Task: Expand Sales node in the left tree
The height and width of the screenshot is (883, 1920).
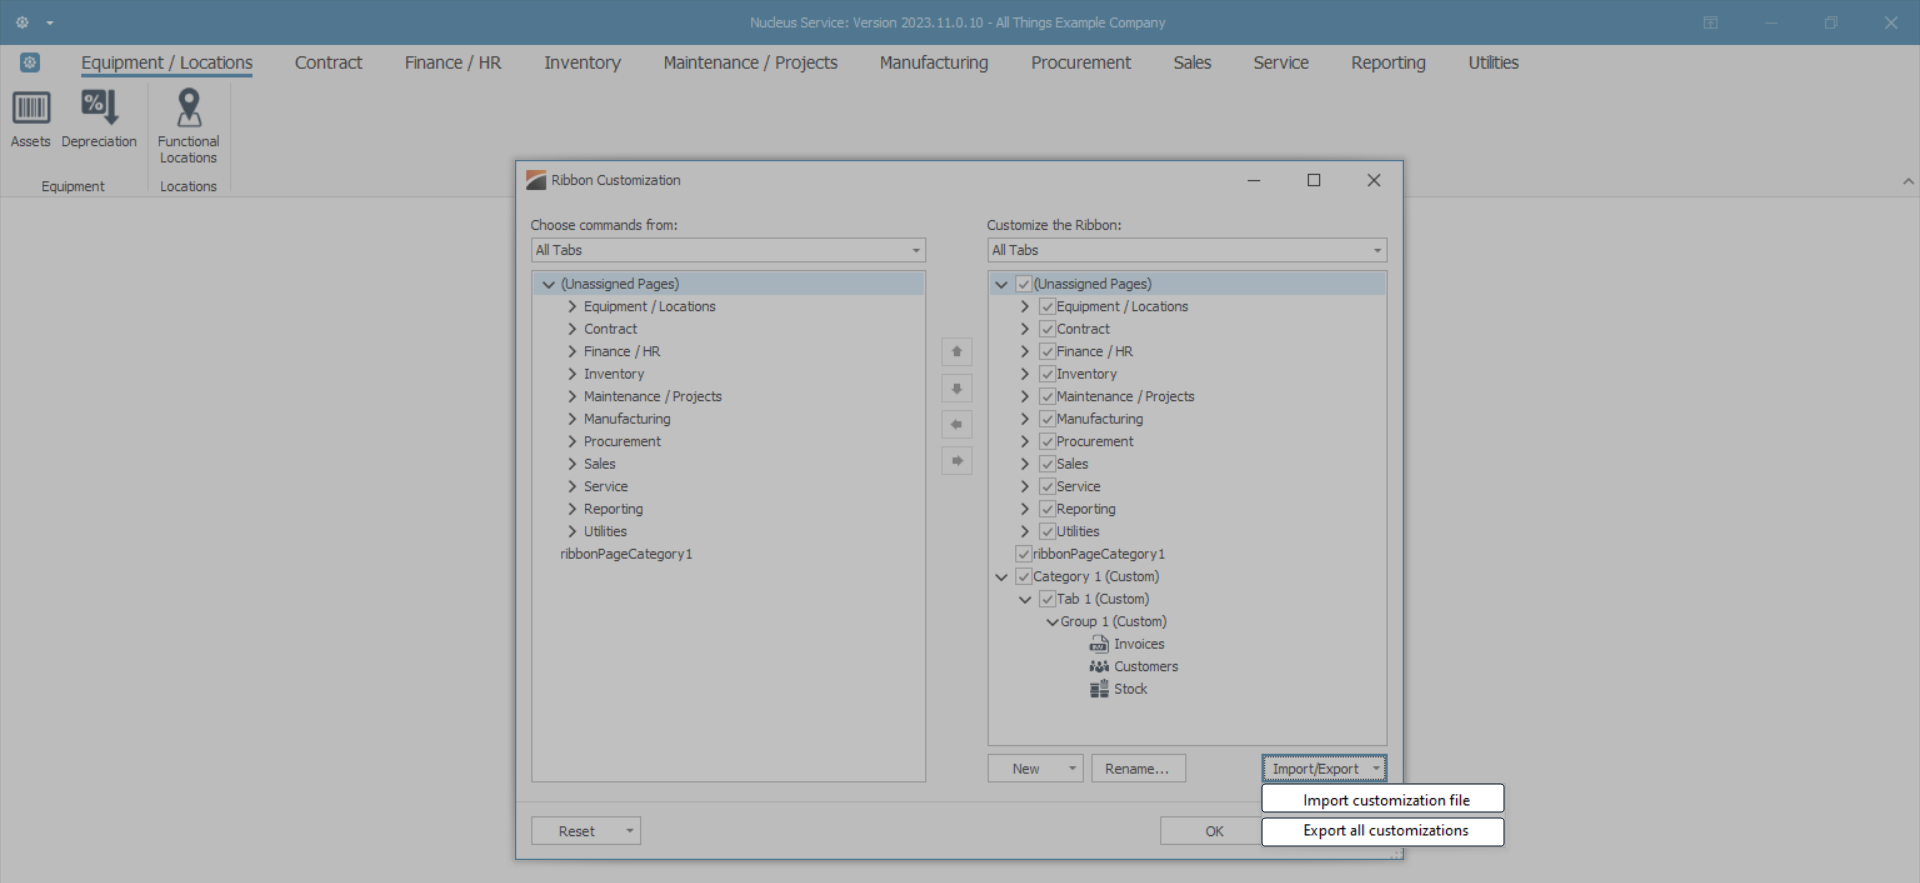Action: tap(572, 464)
